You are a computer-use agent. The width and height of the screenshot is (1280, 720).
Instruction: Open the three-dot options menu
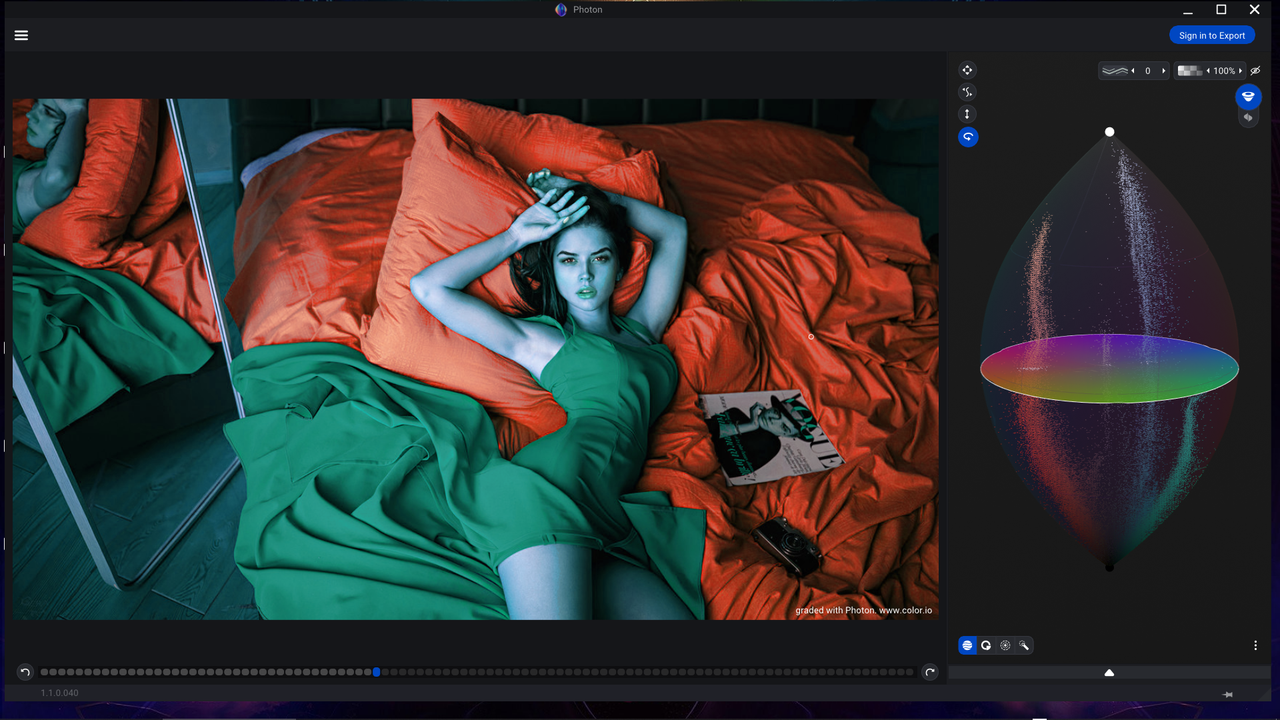(x=1255, y=646)
